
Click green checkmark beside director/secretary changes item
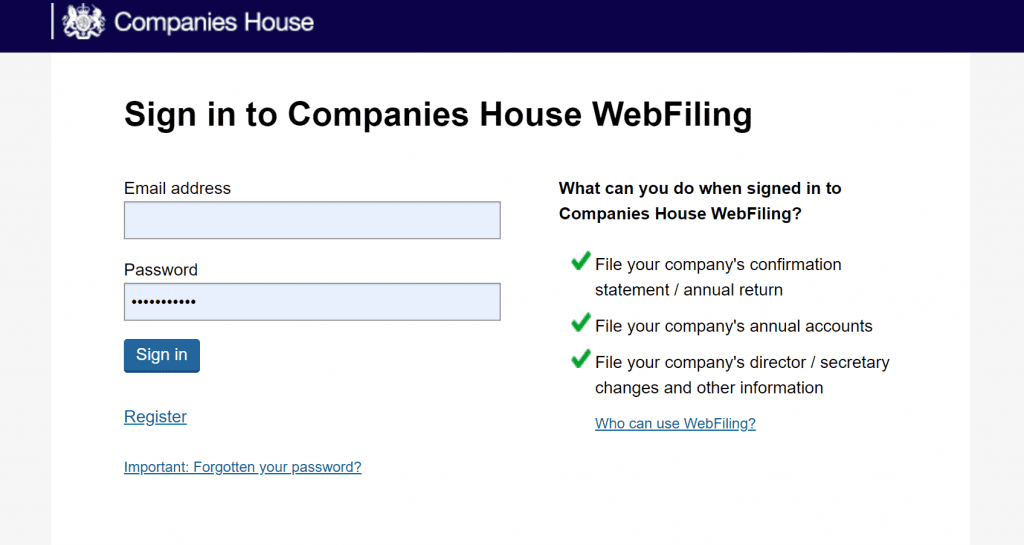click(580, 359)
